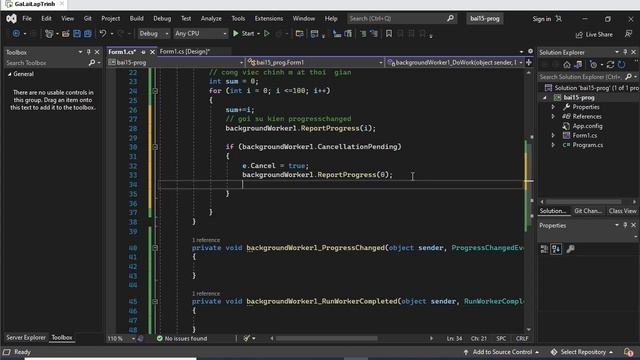Click the Property Pages wrench icon

click(570, 249)
